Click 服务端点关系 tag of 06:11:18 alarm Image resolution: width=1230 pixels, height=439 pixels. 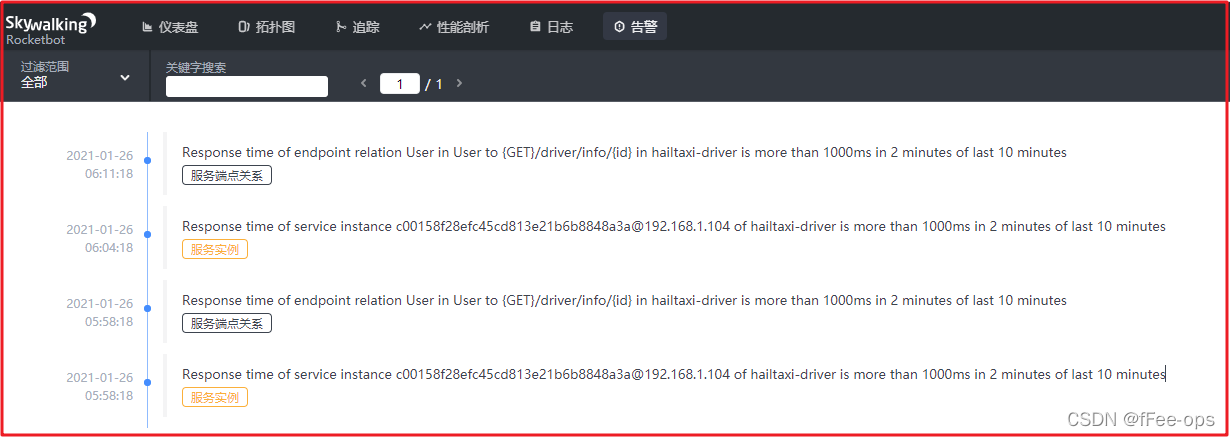click(x=227, y=175)
